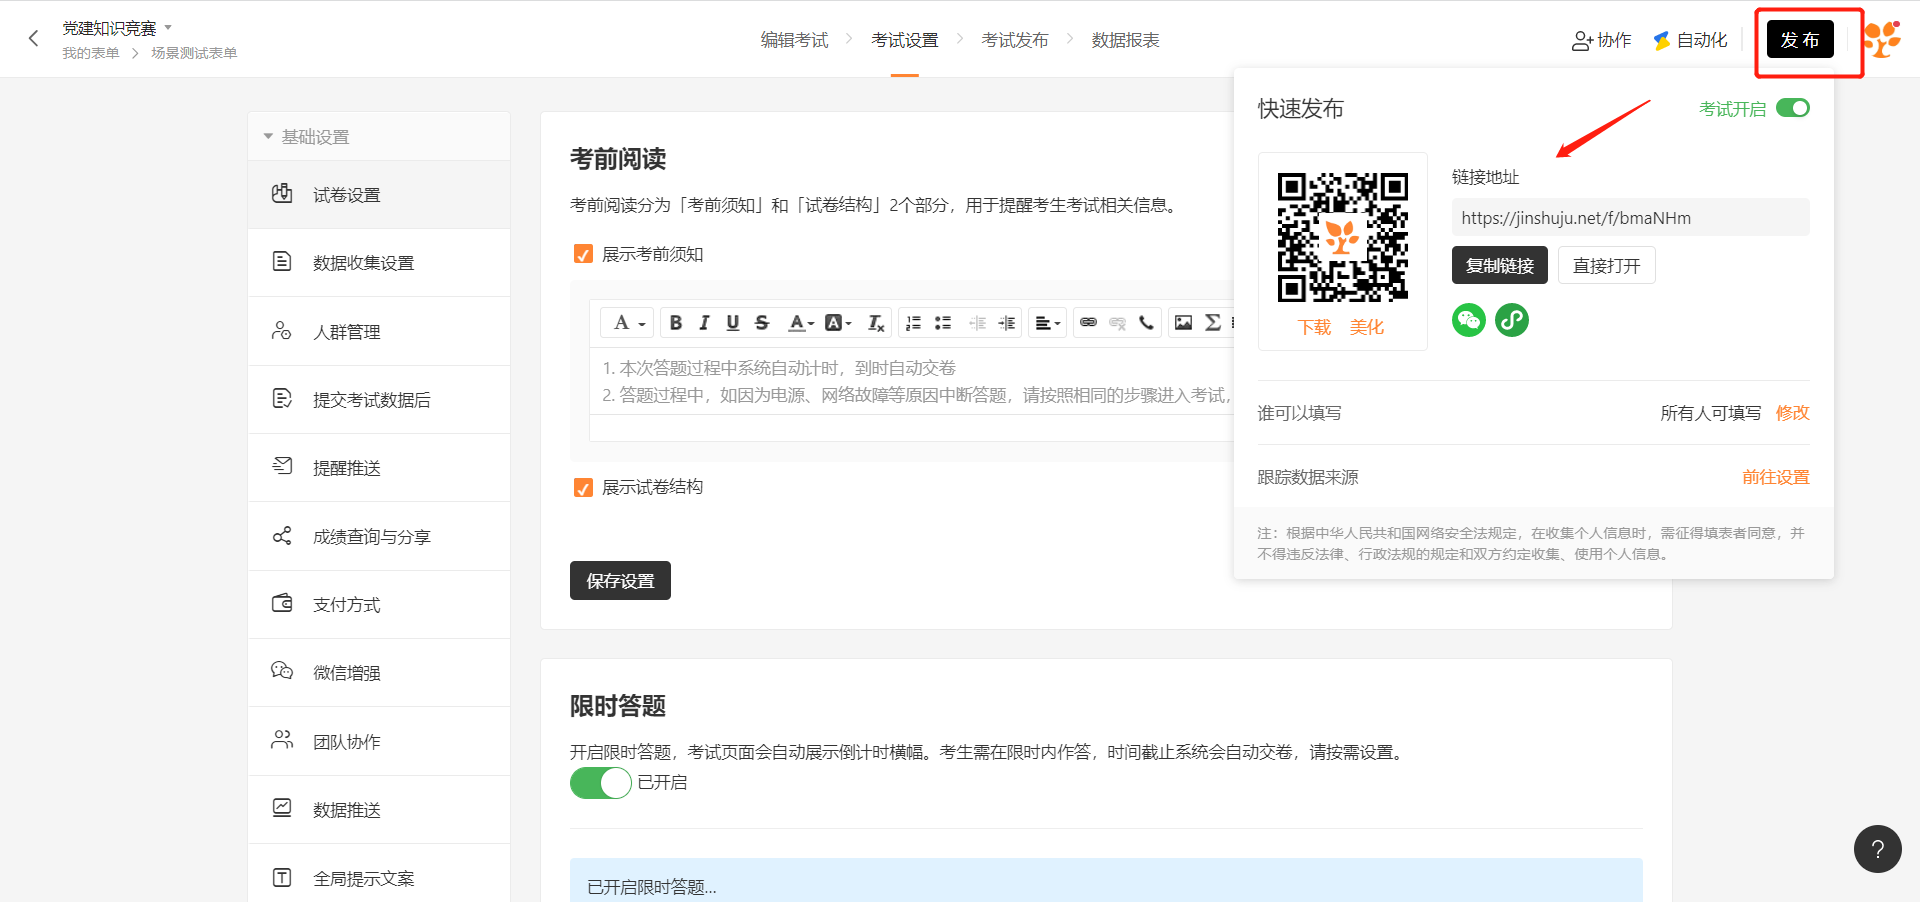Turn off the 考试开启 switch
Viewport: 1920px width, 902px height.
pyautogui.click(x=1792, y=108)
